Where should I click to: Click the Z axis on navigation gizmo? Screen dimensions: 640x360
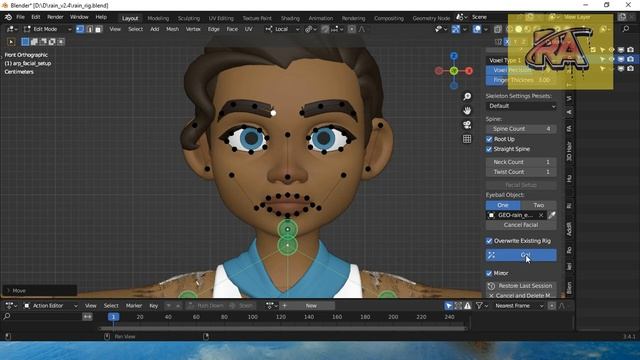(454, 56)
